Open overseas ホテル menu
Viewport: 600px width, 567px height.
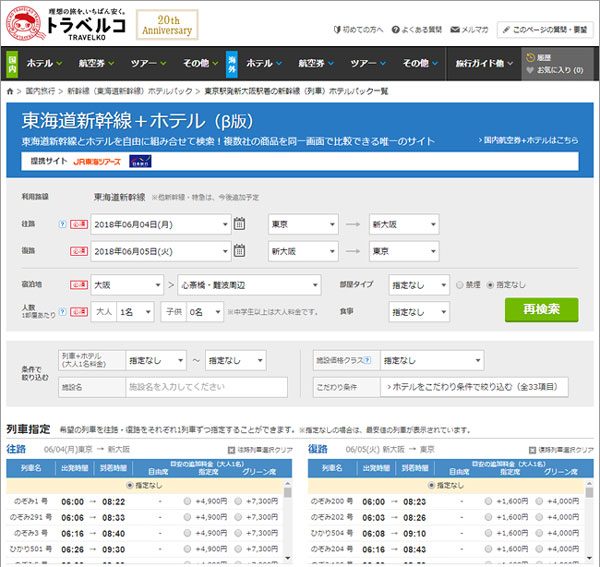click(x=264, y=63)
